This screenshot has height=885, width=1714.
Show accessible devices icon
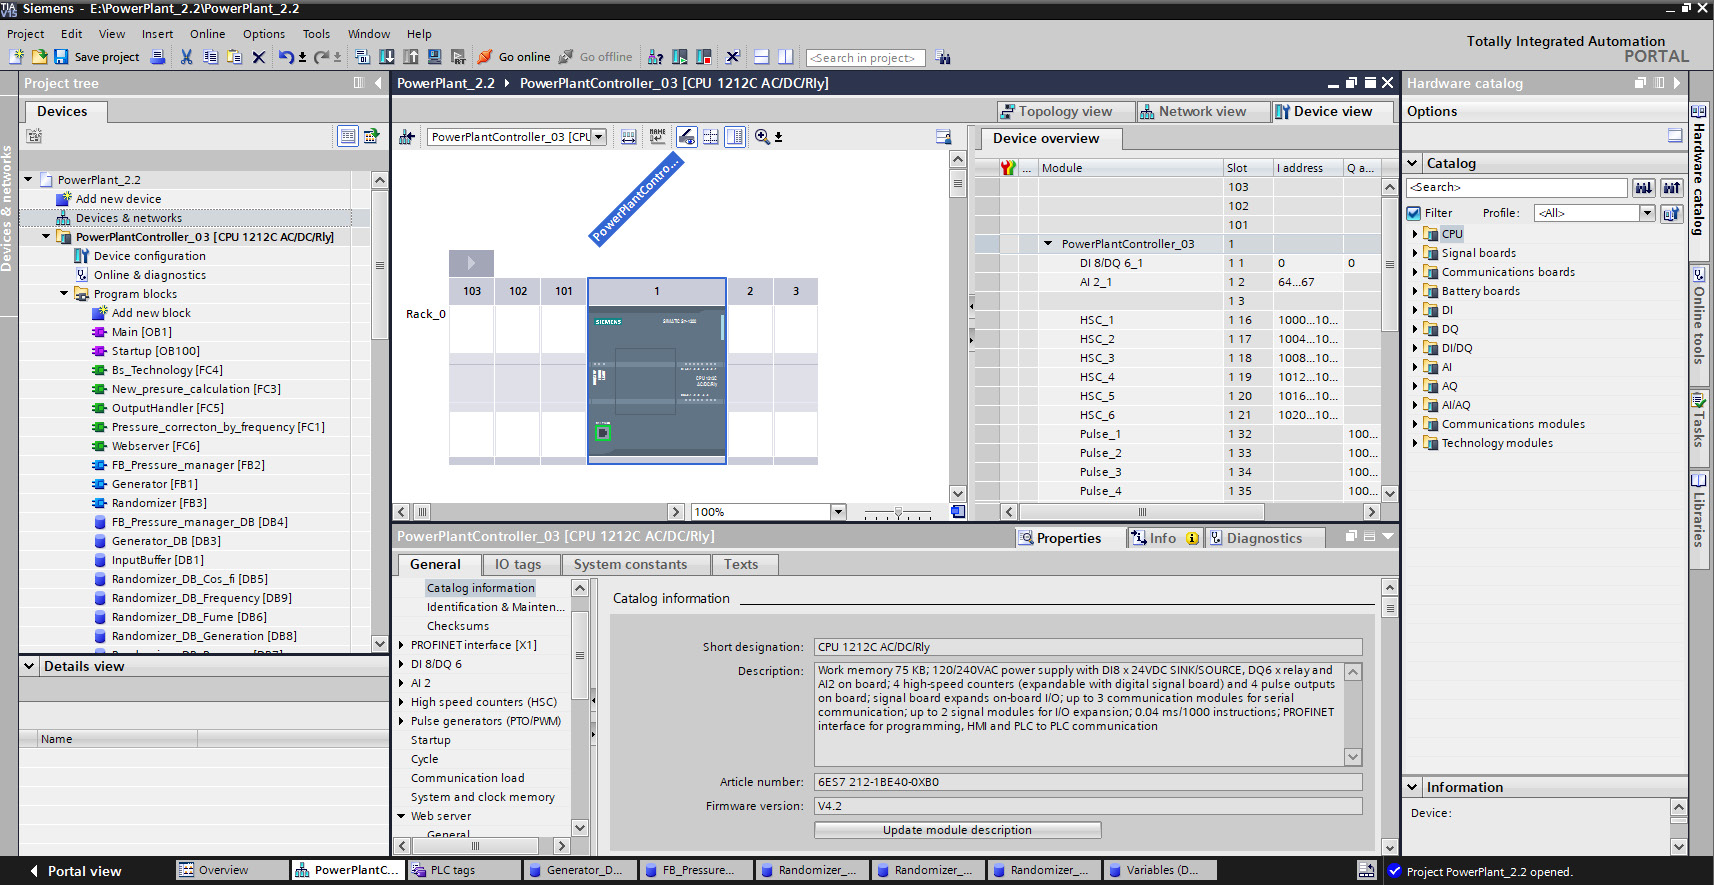[x=655, y=57]
